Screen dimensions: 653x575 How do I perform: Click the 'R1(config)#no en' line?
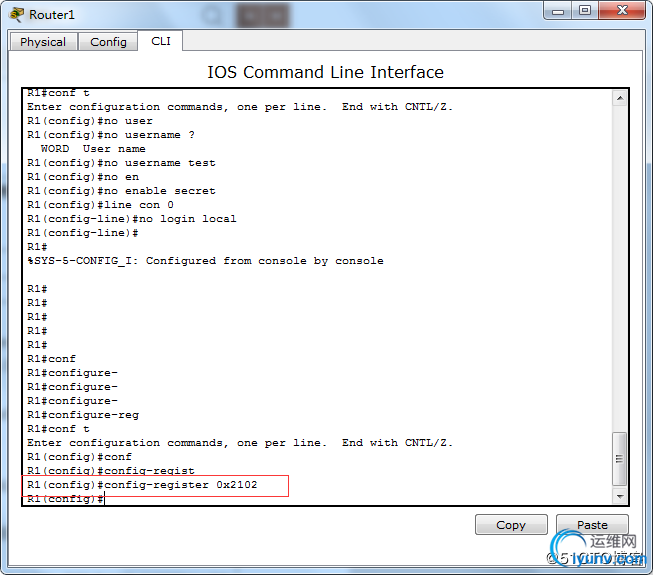[83, 177]
